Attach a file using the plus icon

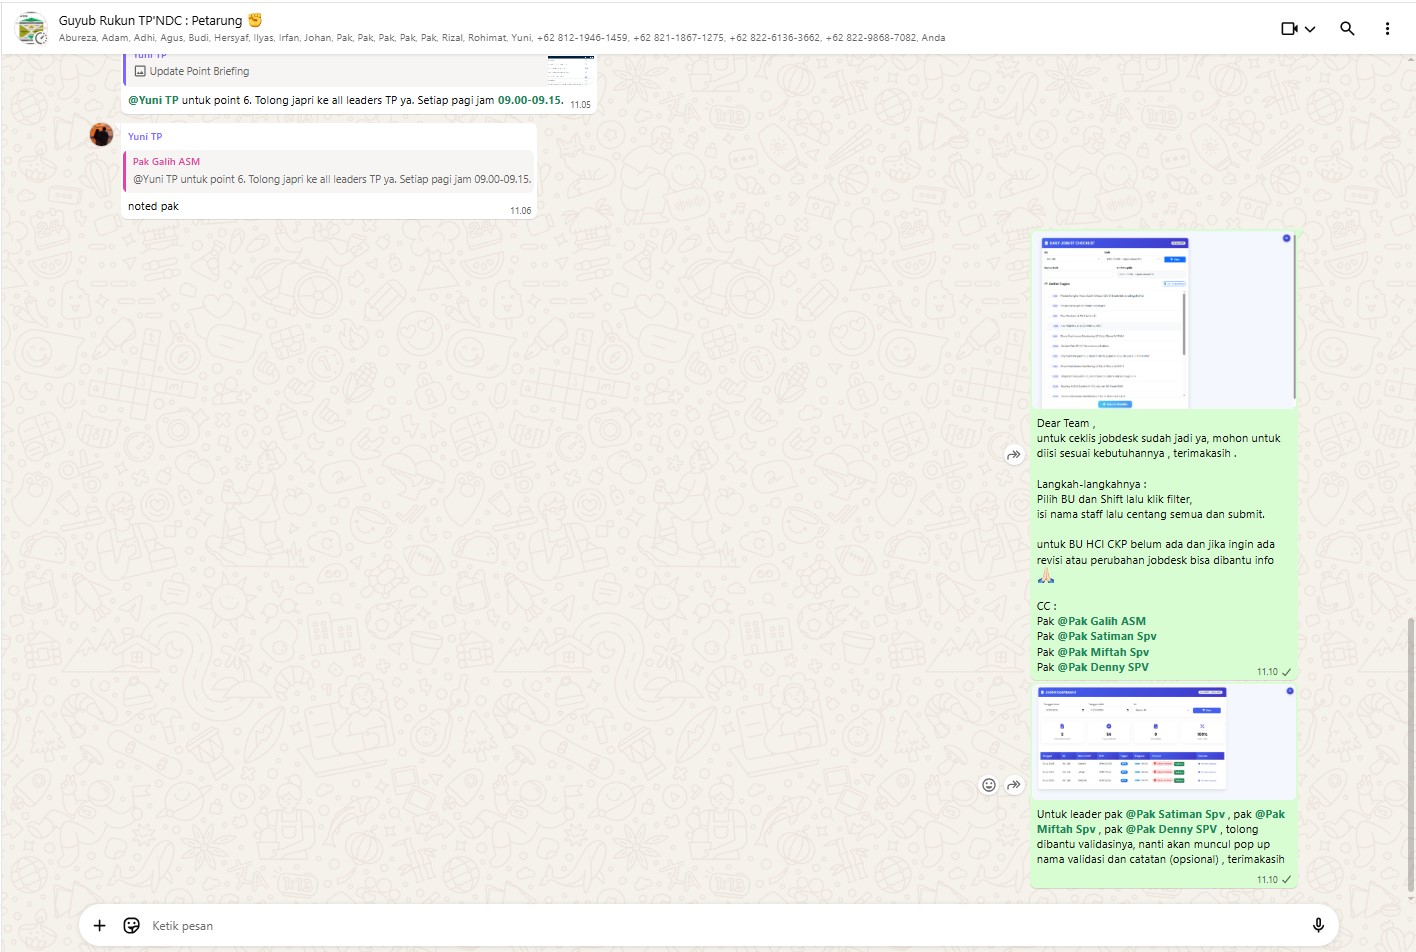[99, 925]
